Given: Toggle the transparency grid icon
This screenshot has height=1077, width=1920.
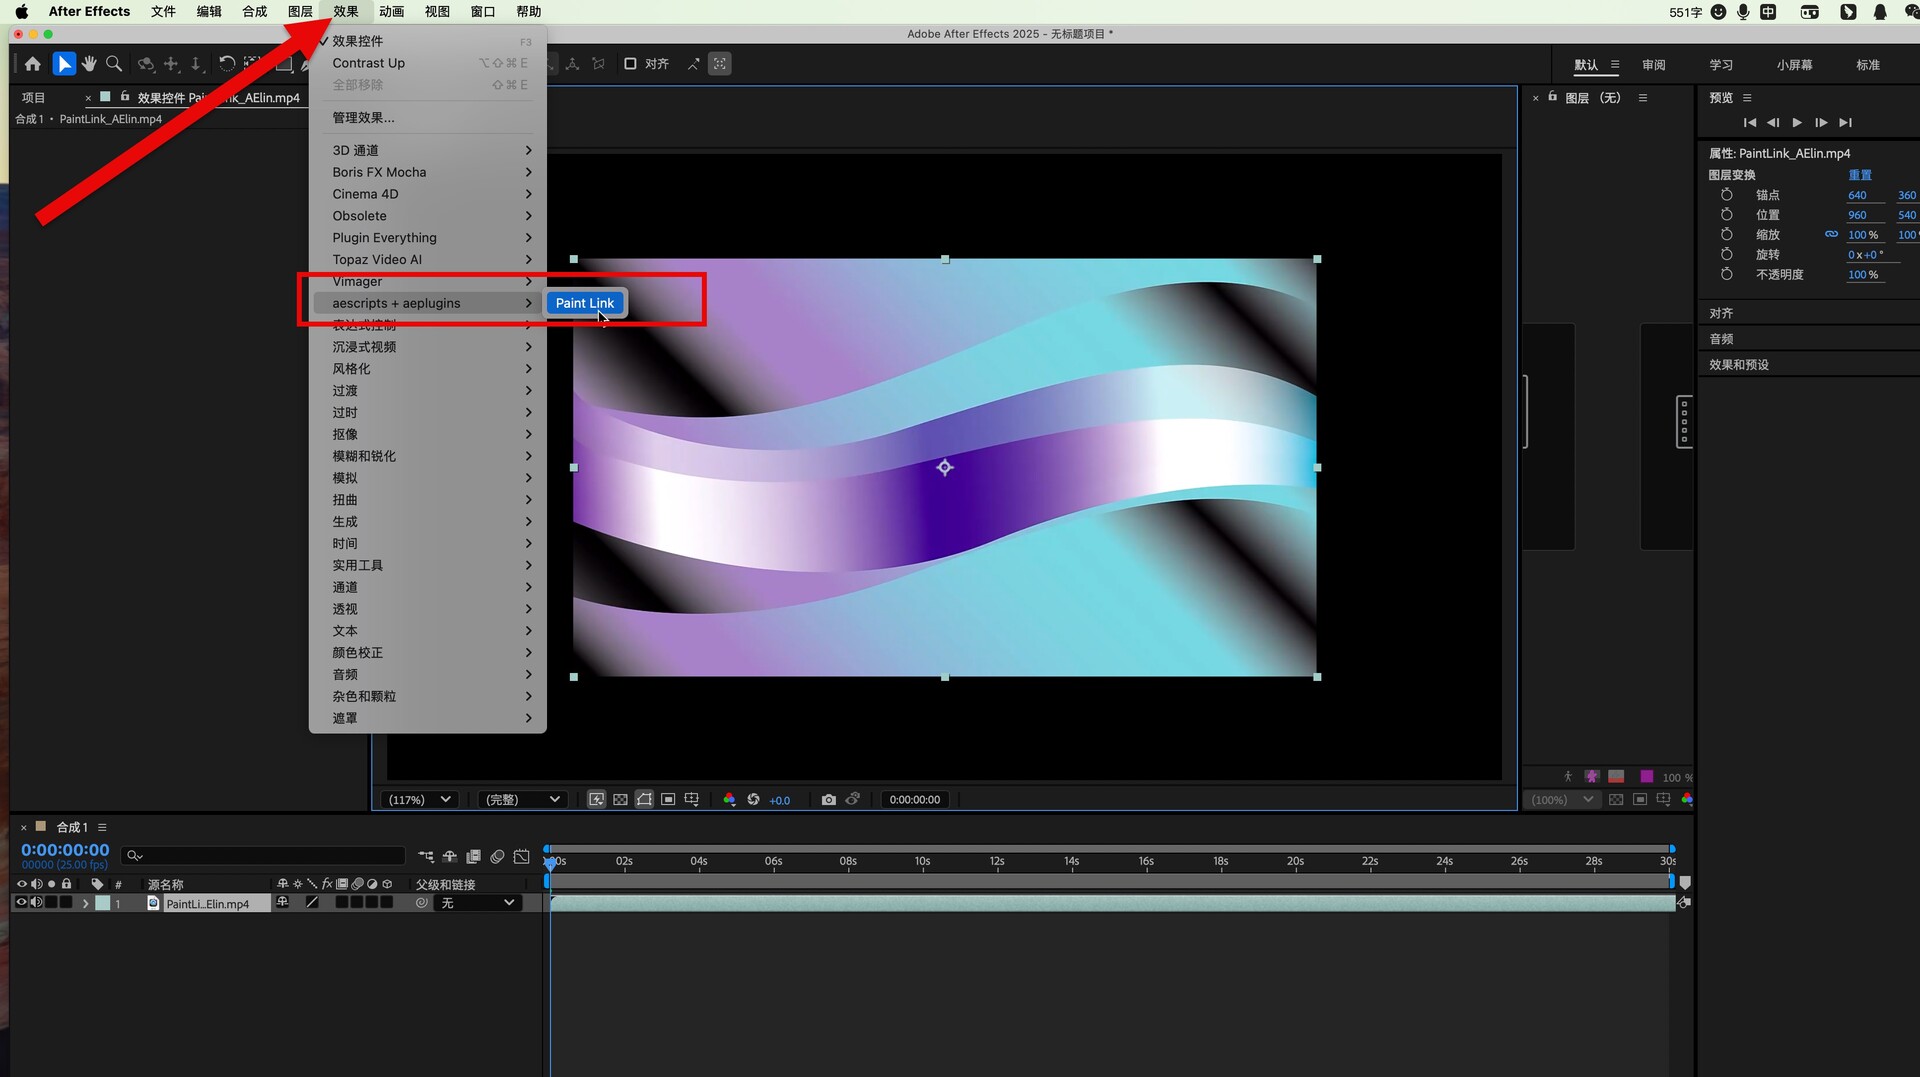Looking at the screenshot, I should click(620, 800).
